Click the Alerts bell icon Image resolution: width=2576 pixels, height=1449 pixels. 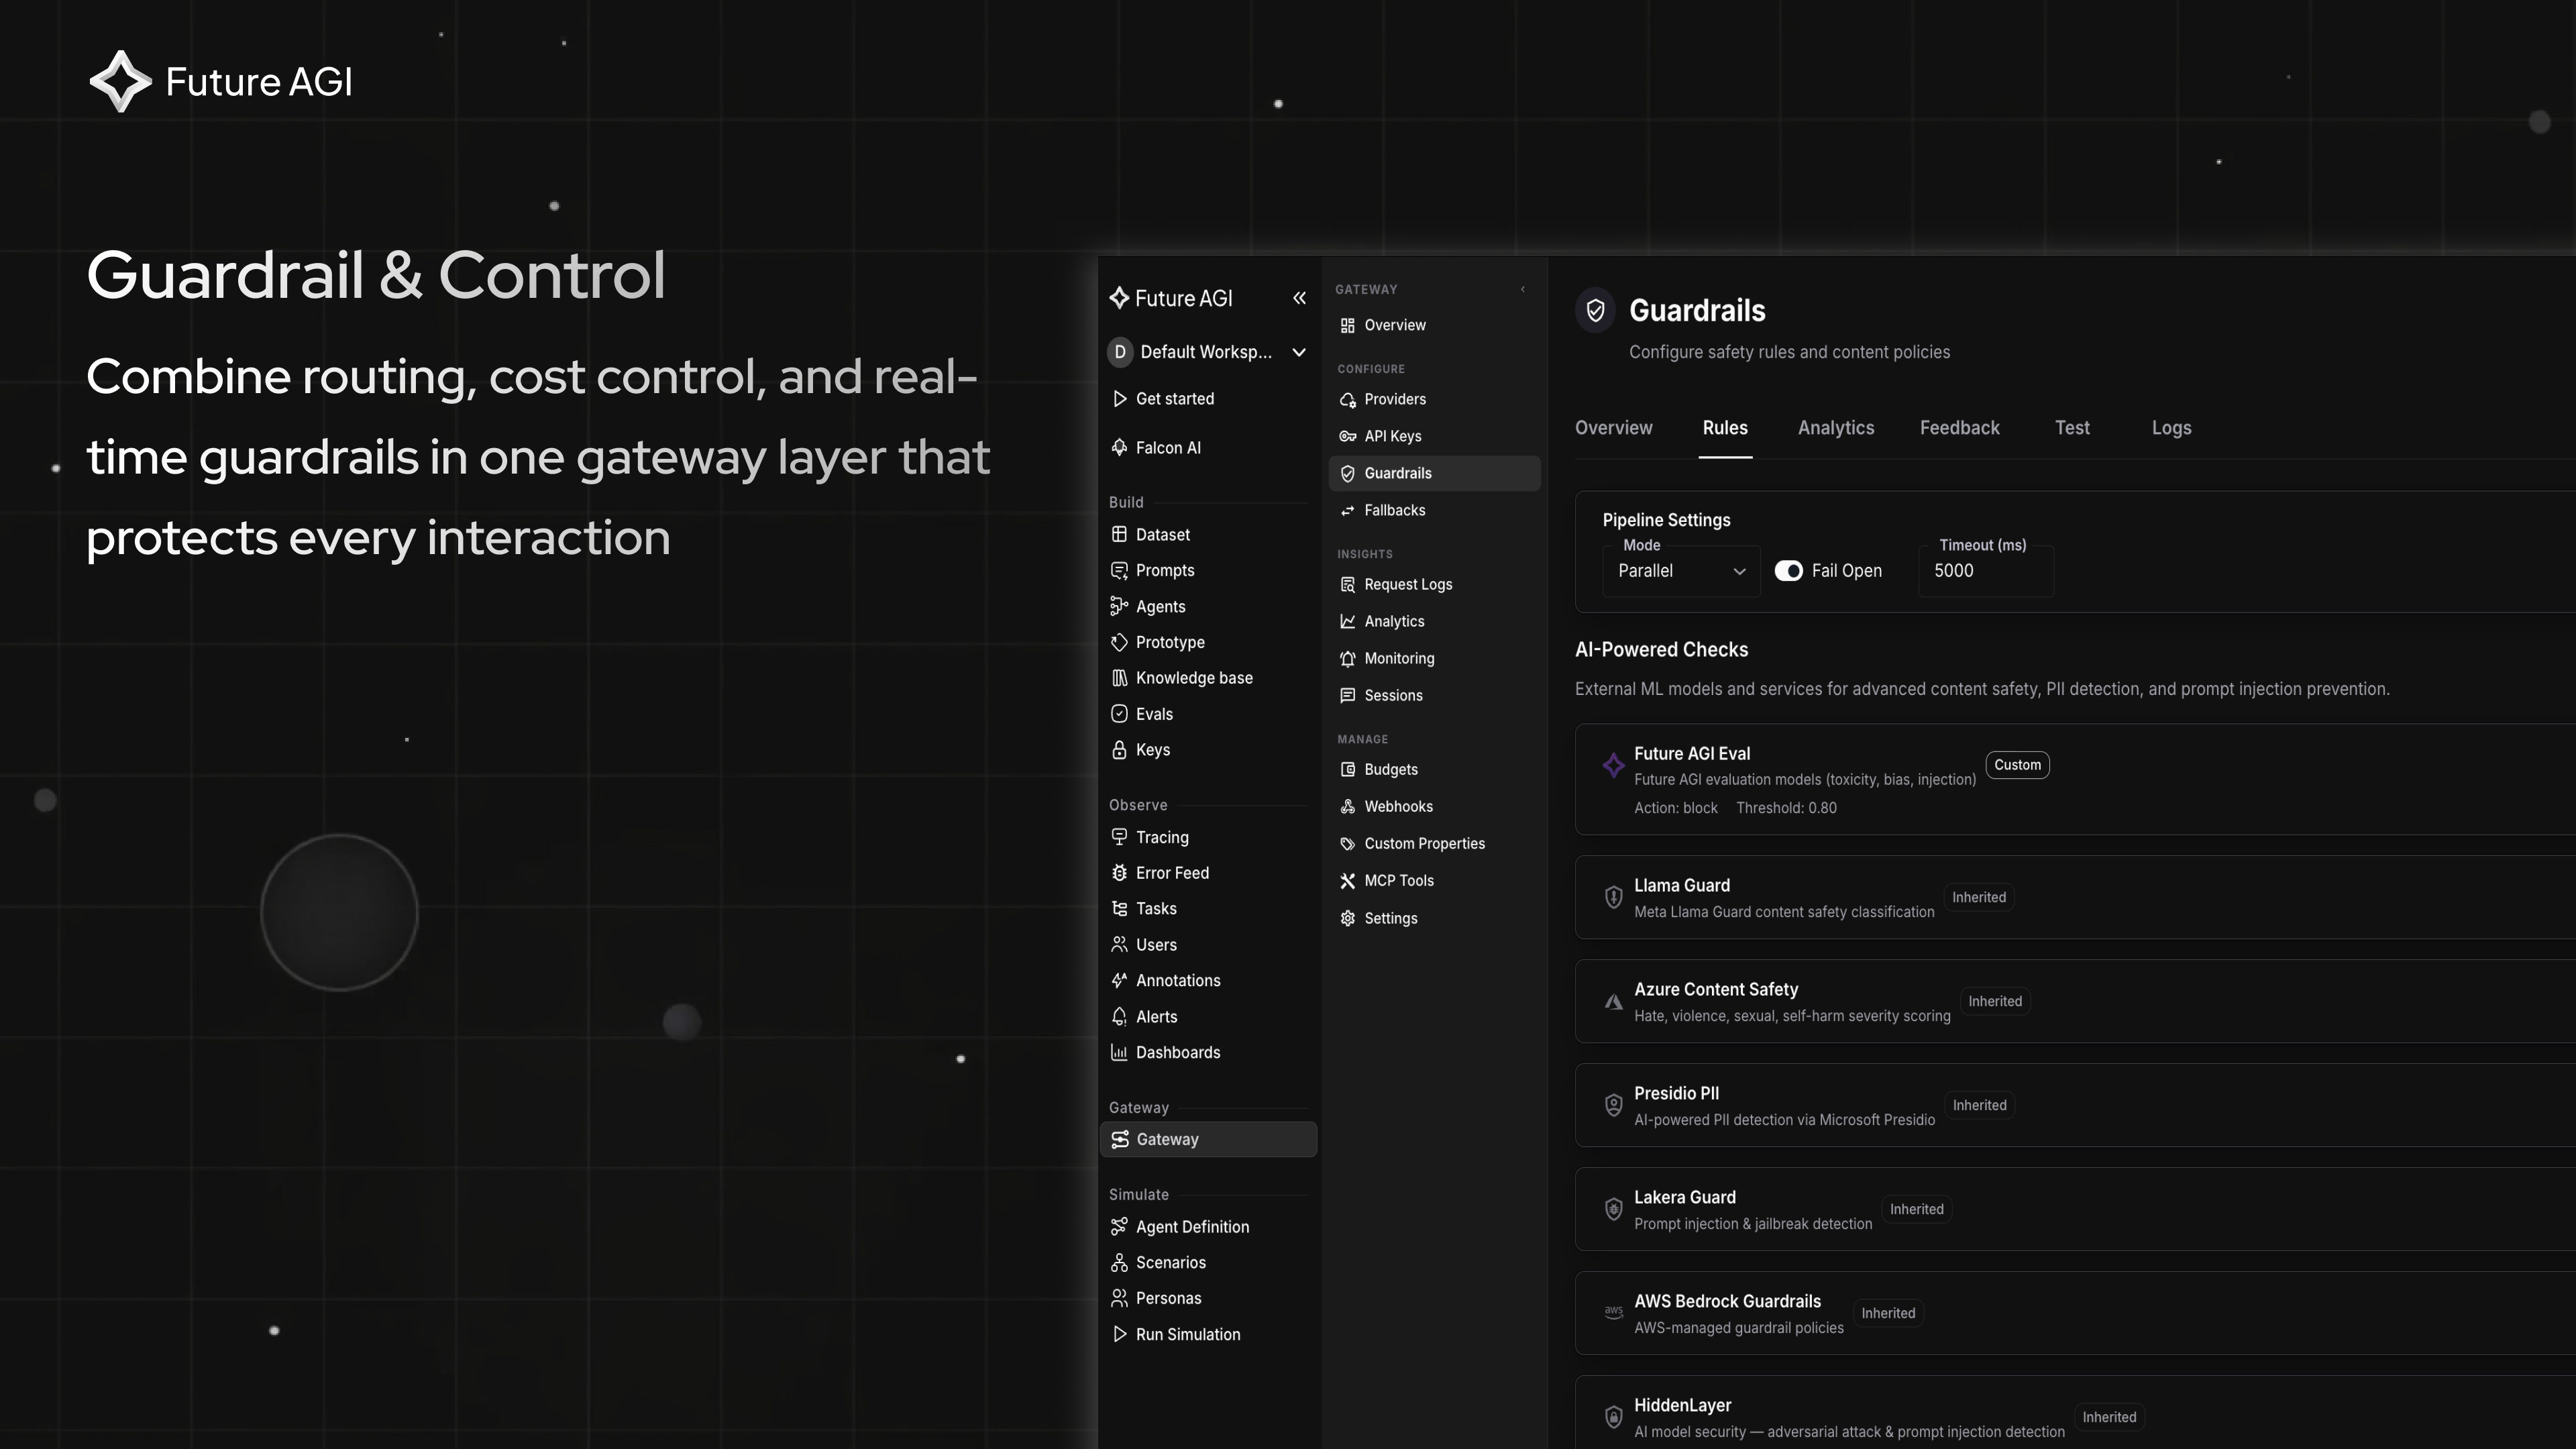tap(1119, 1017)
